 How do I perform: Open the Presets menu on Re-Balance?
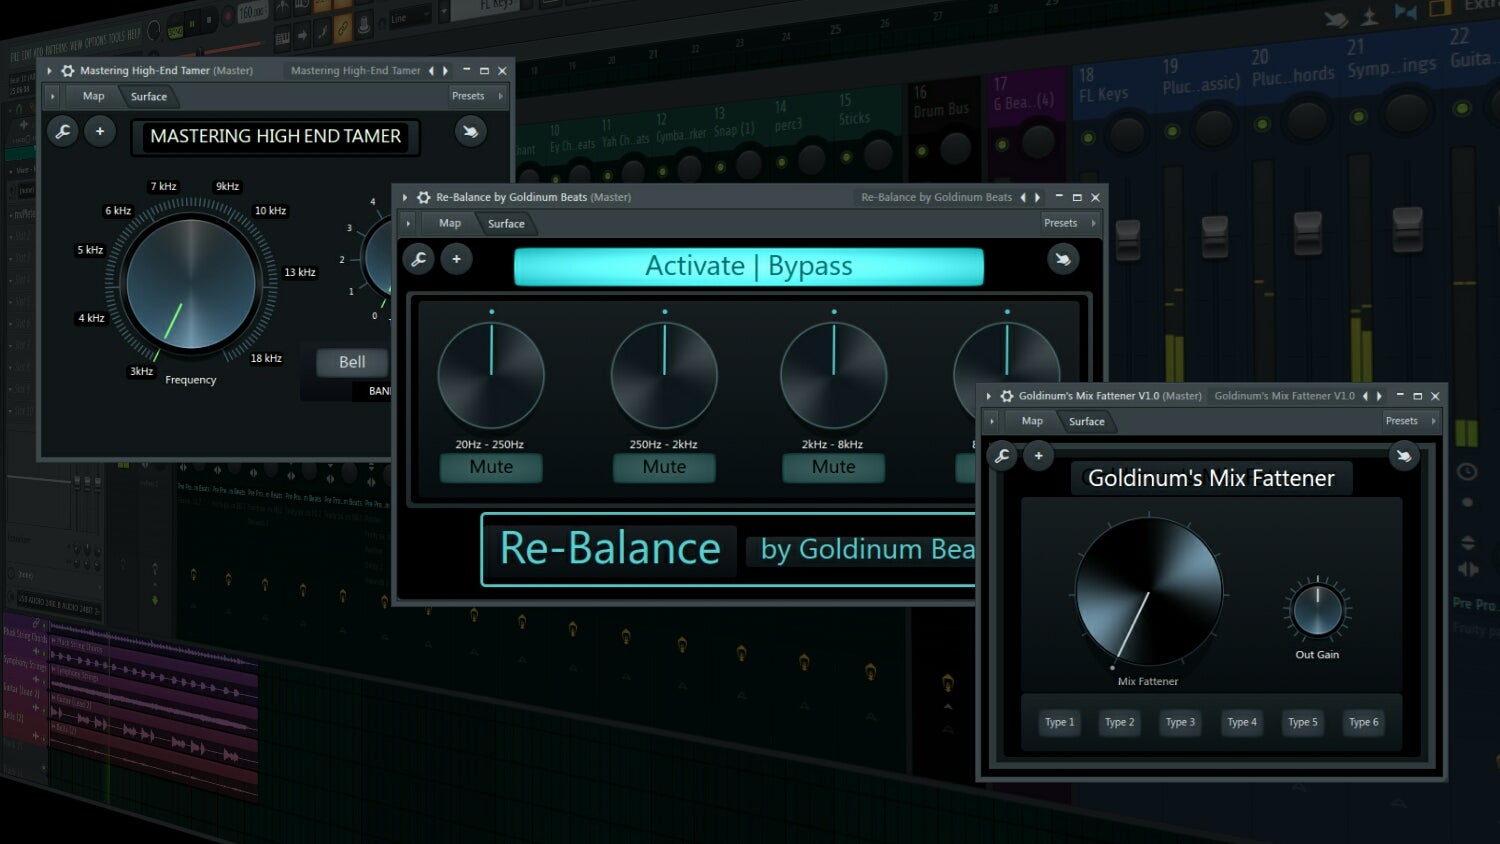pos(1062,222)
